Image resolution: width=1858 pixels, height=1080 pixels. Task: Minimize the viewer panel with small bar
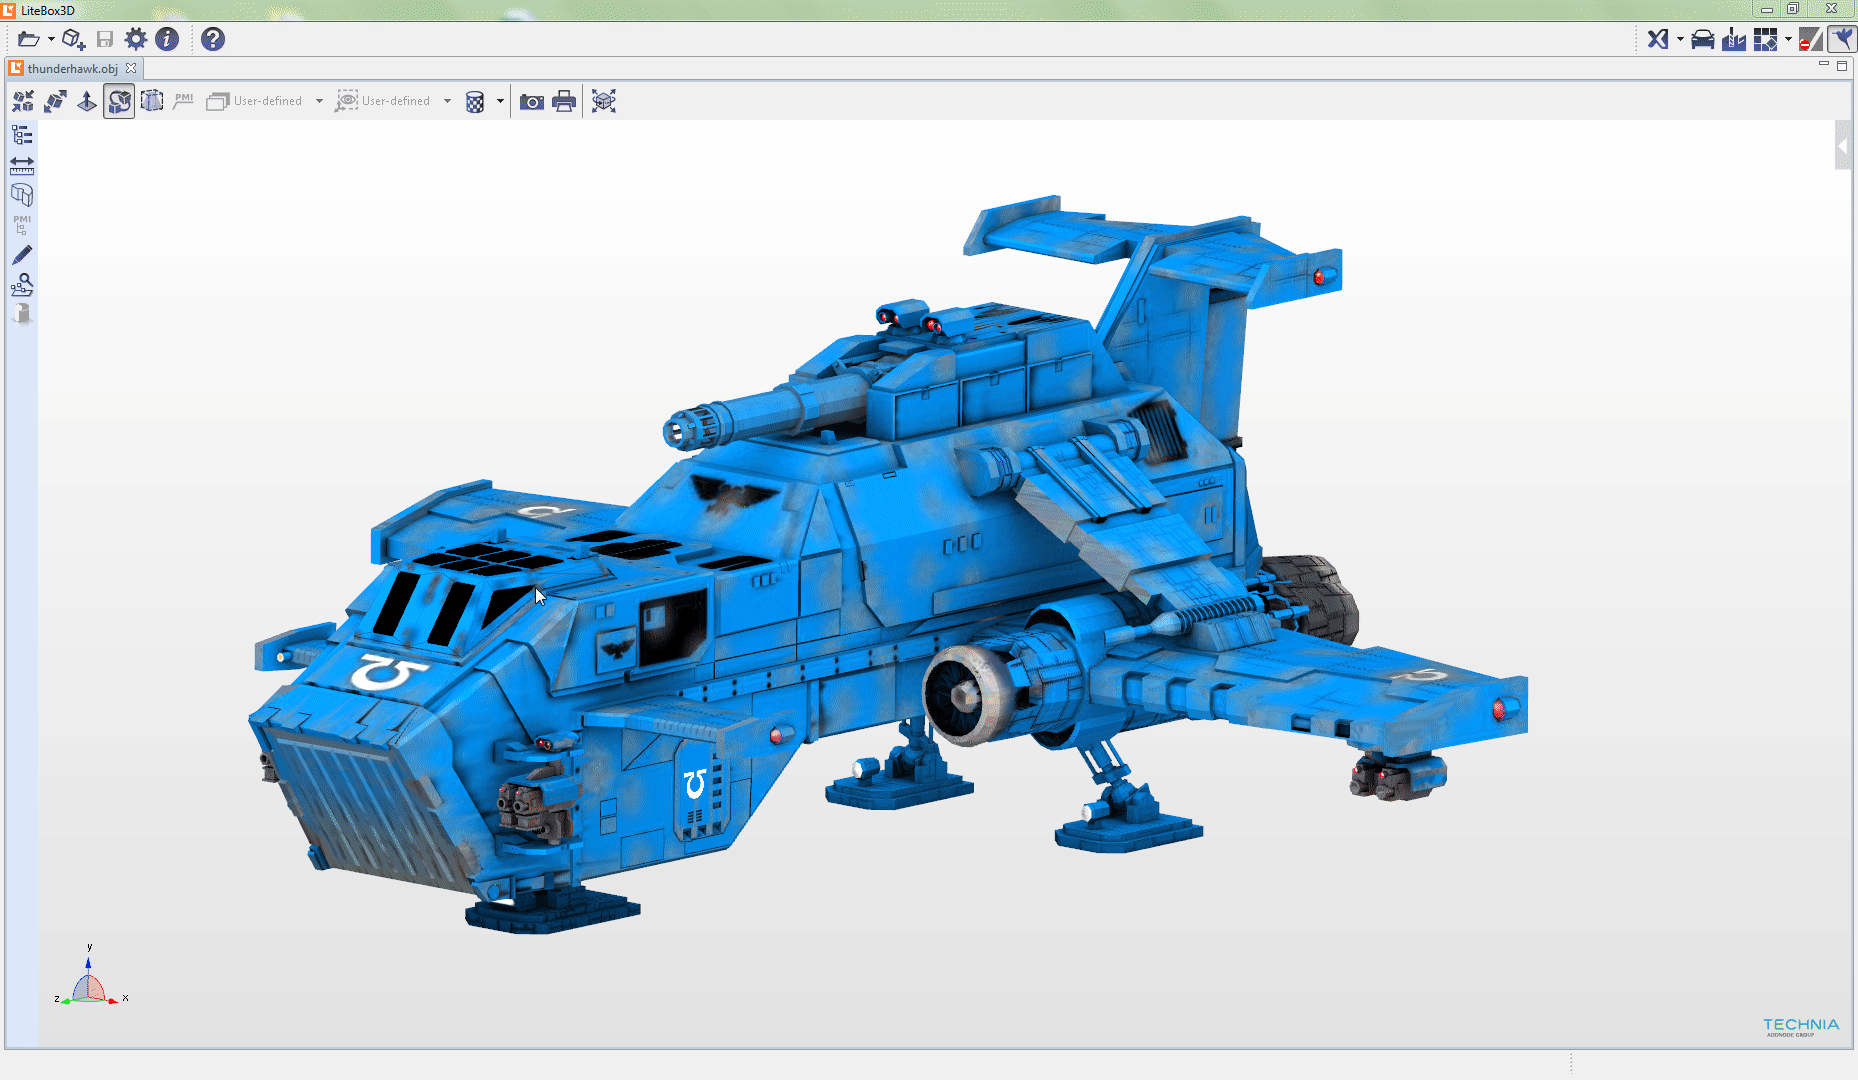[x=1823, y=65]
